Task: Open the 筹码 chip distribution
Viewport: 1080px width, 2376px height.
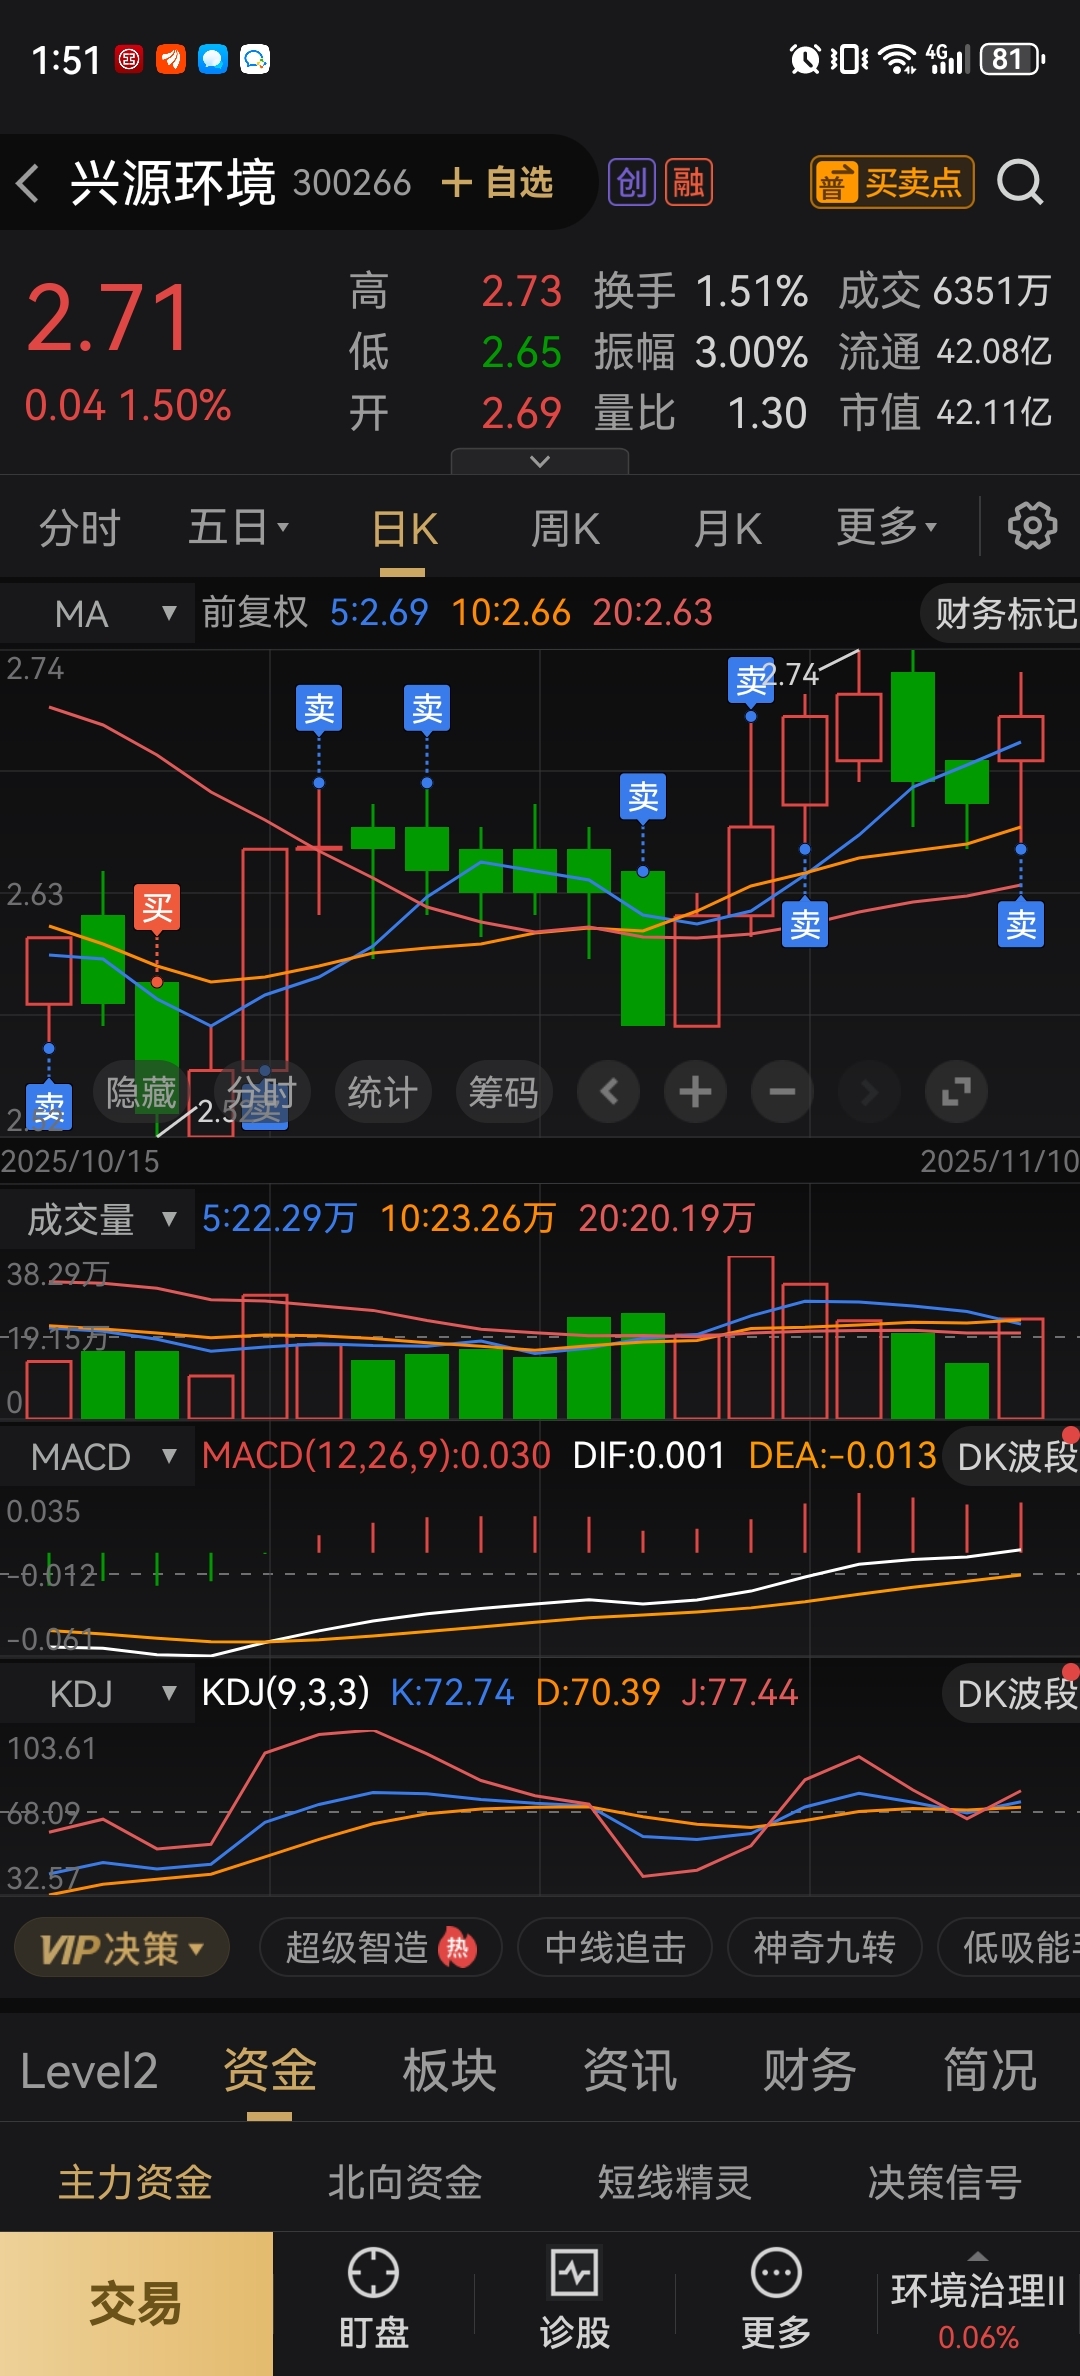Action: pos(504,1091)
